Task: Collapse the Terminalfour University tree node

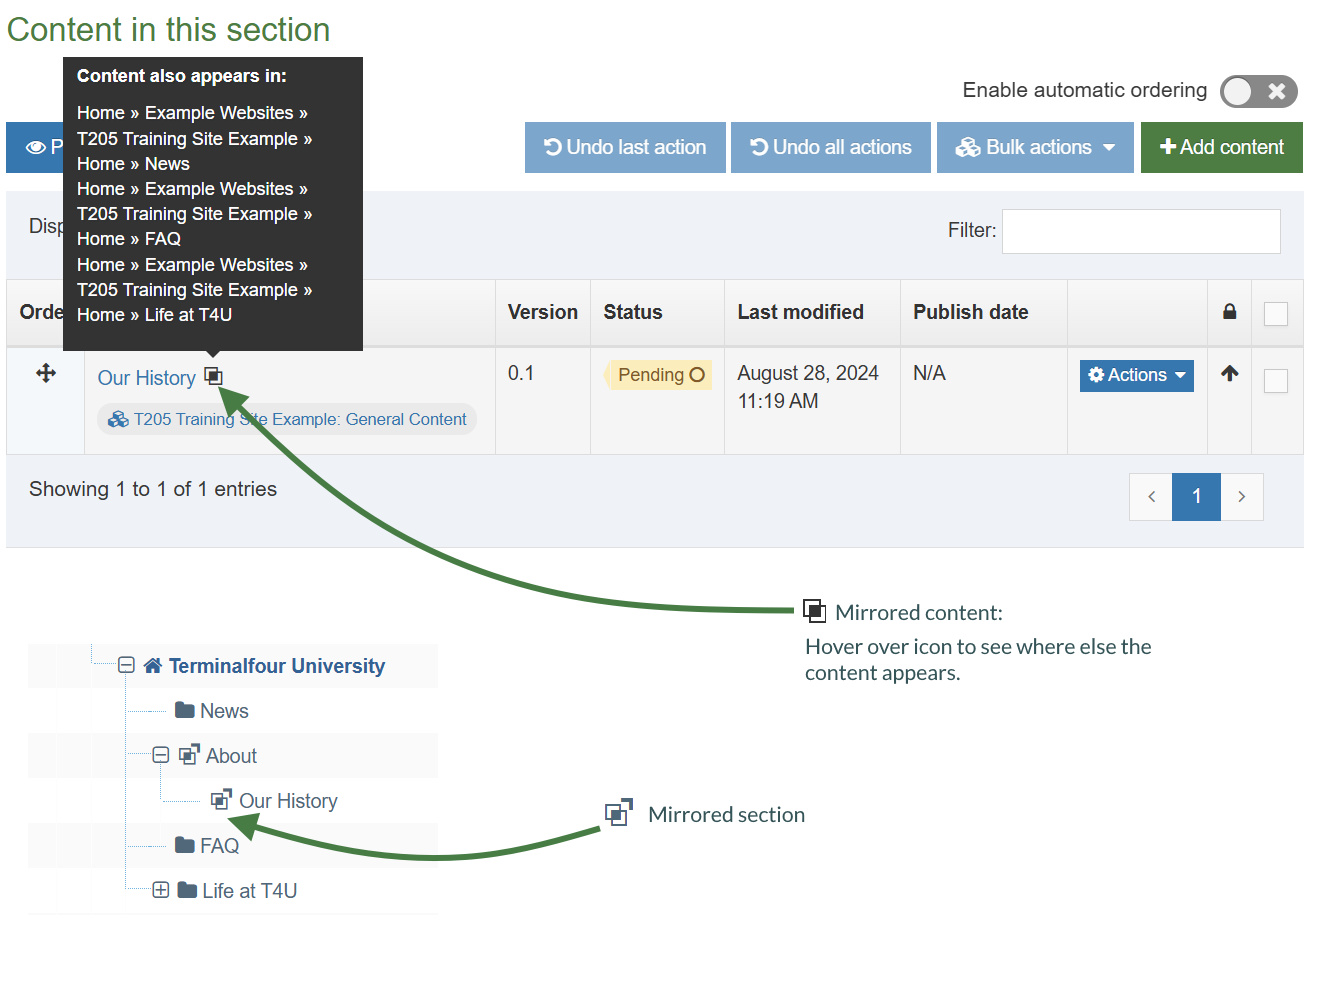Action: coord(126,665)
